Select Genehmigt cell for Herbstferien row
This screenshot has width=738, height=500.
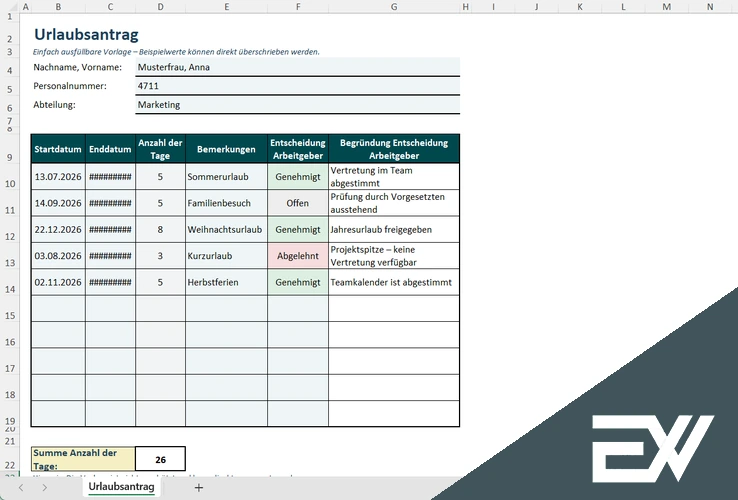point(298,283)
